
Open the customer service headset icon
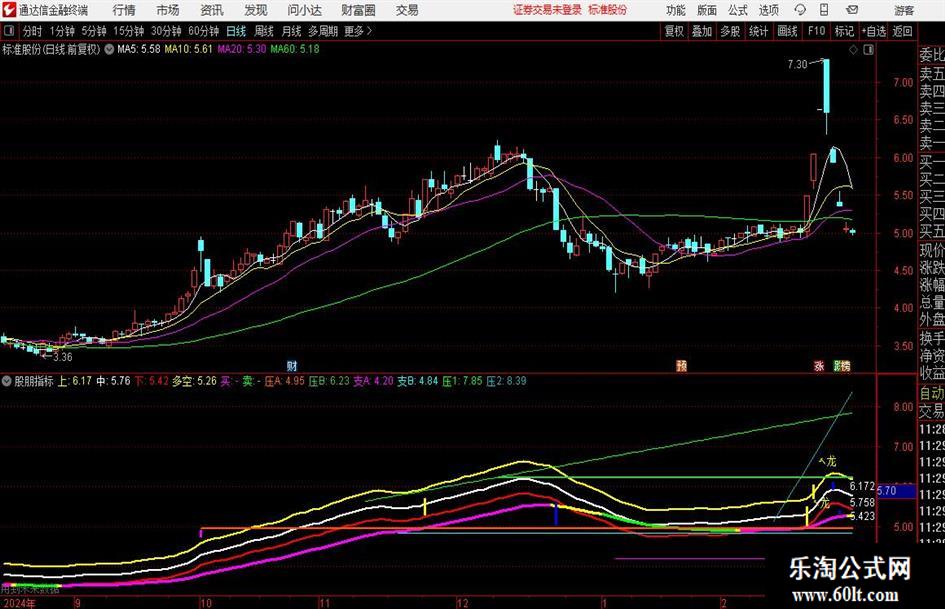pos(800,10)
